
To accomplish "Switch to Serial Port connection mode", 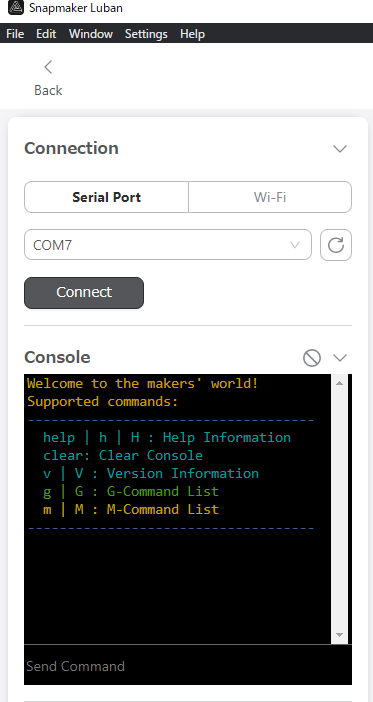I will tap(107, 197).
